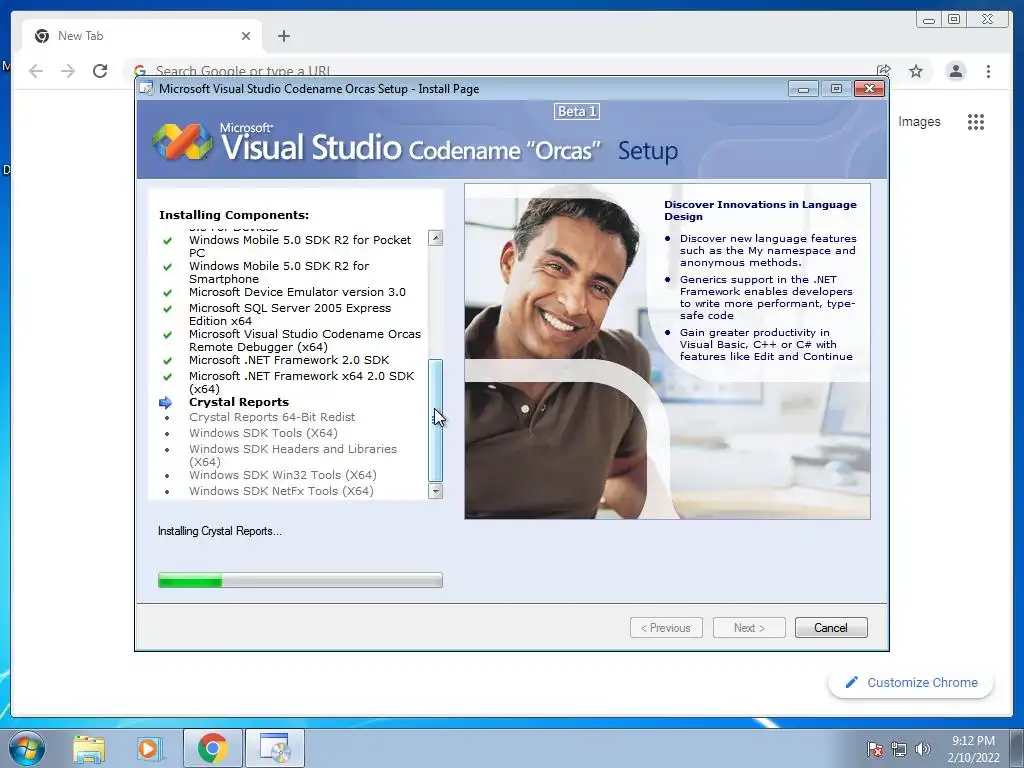
Task: Click the checkmark beside Microsoft Device Emulator version 3.0
Action: coord(167,293)
